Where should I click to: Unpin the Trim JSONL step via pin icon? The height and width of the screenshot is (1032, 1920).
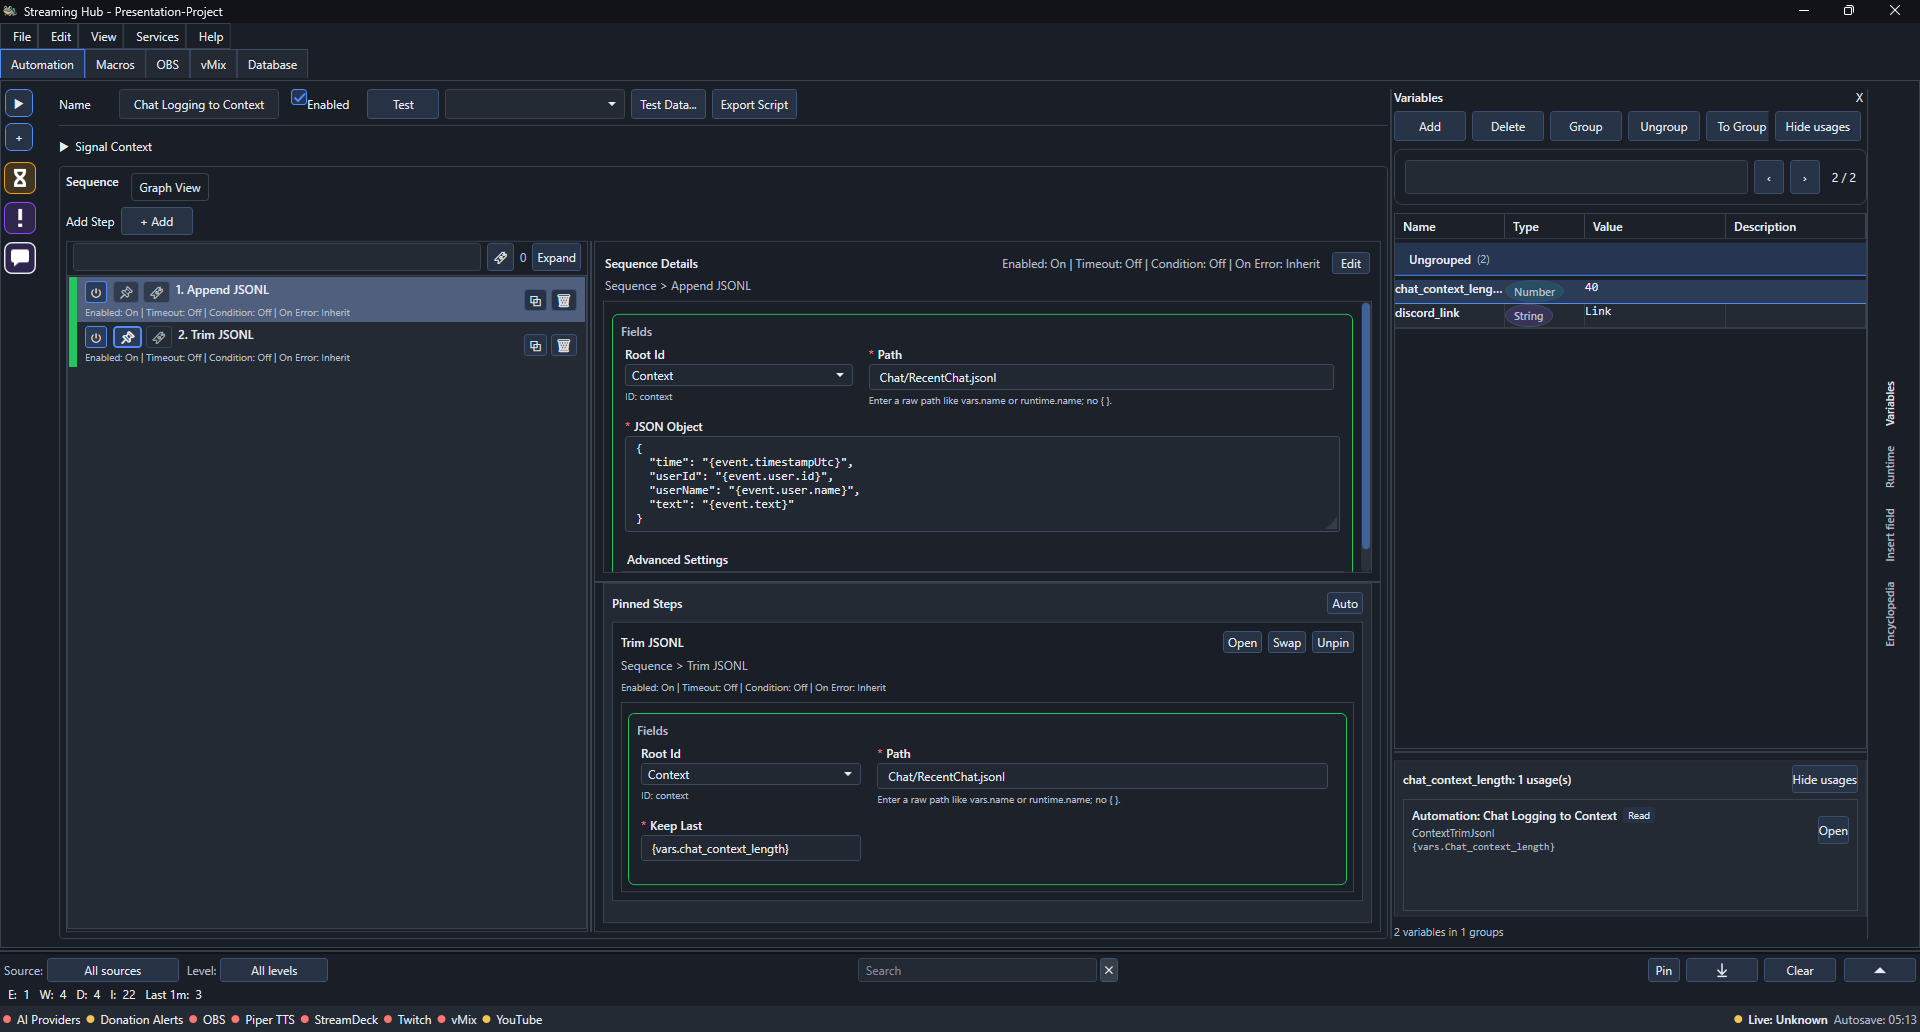127,337
